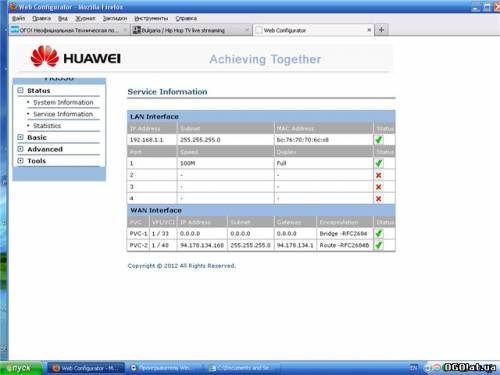Select Bridge -RFC2684 encapsulation text
500x375 pixels.
[343, 234]
